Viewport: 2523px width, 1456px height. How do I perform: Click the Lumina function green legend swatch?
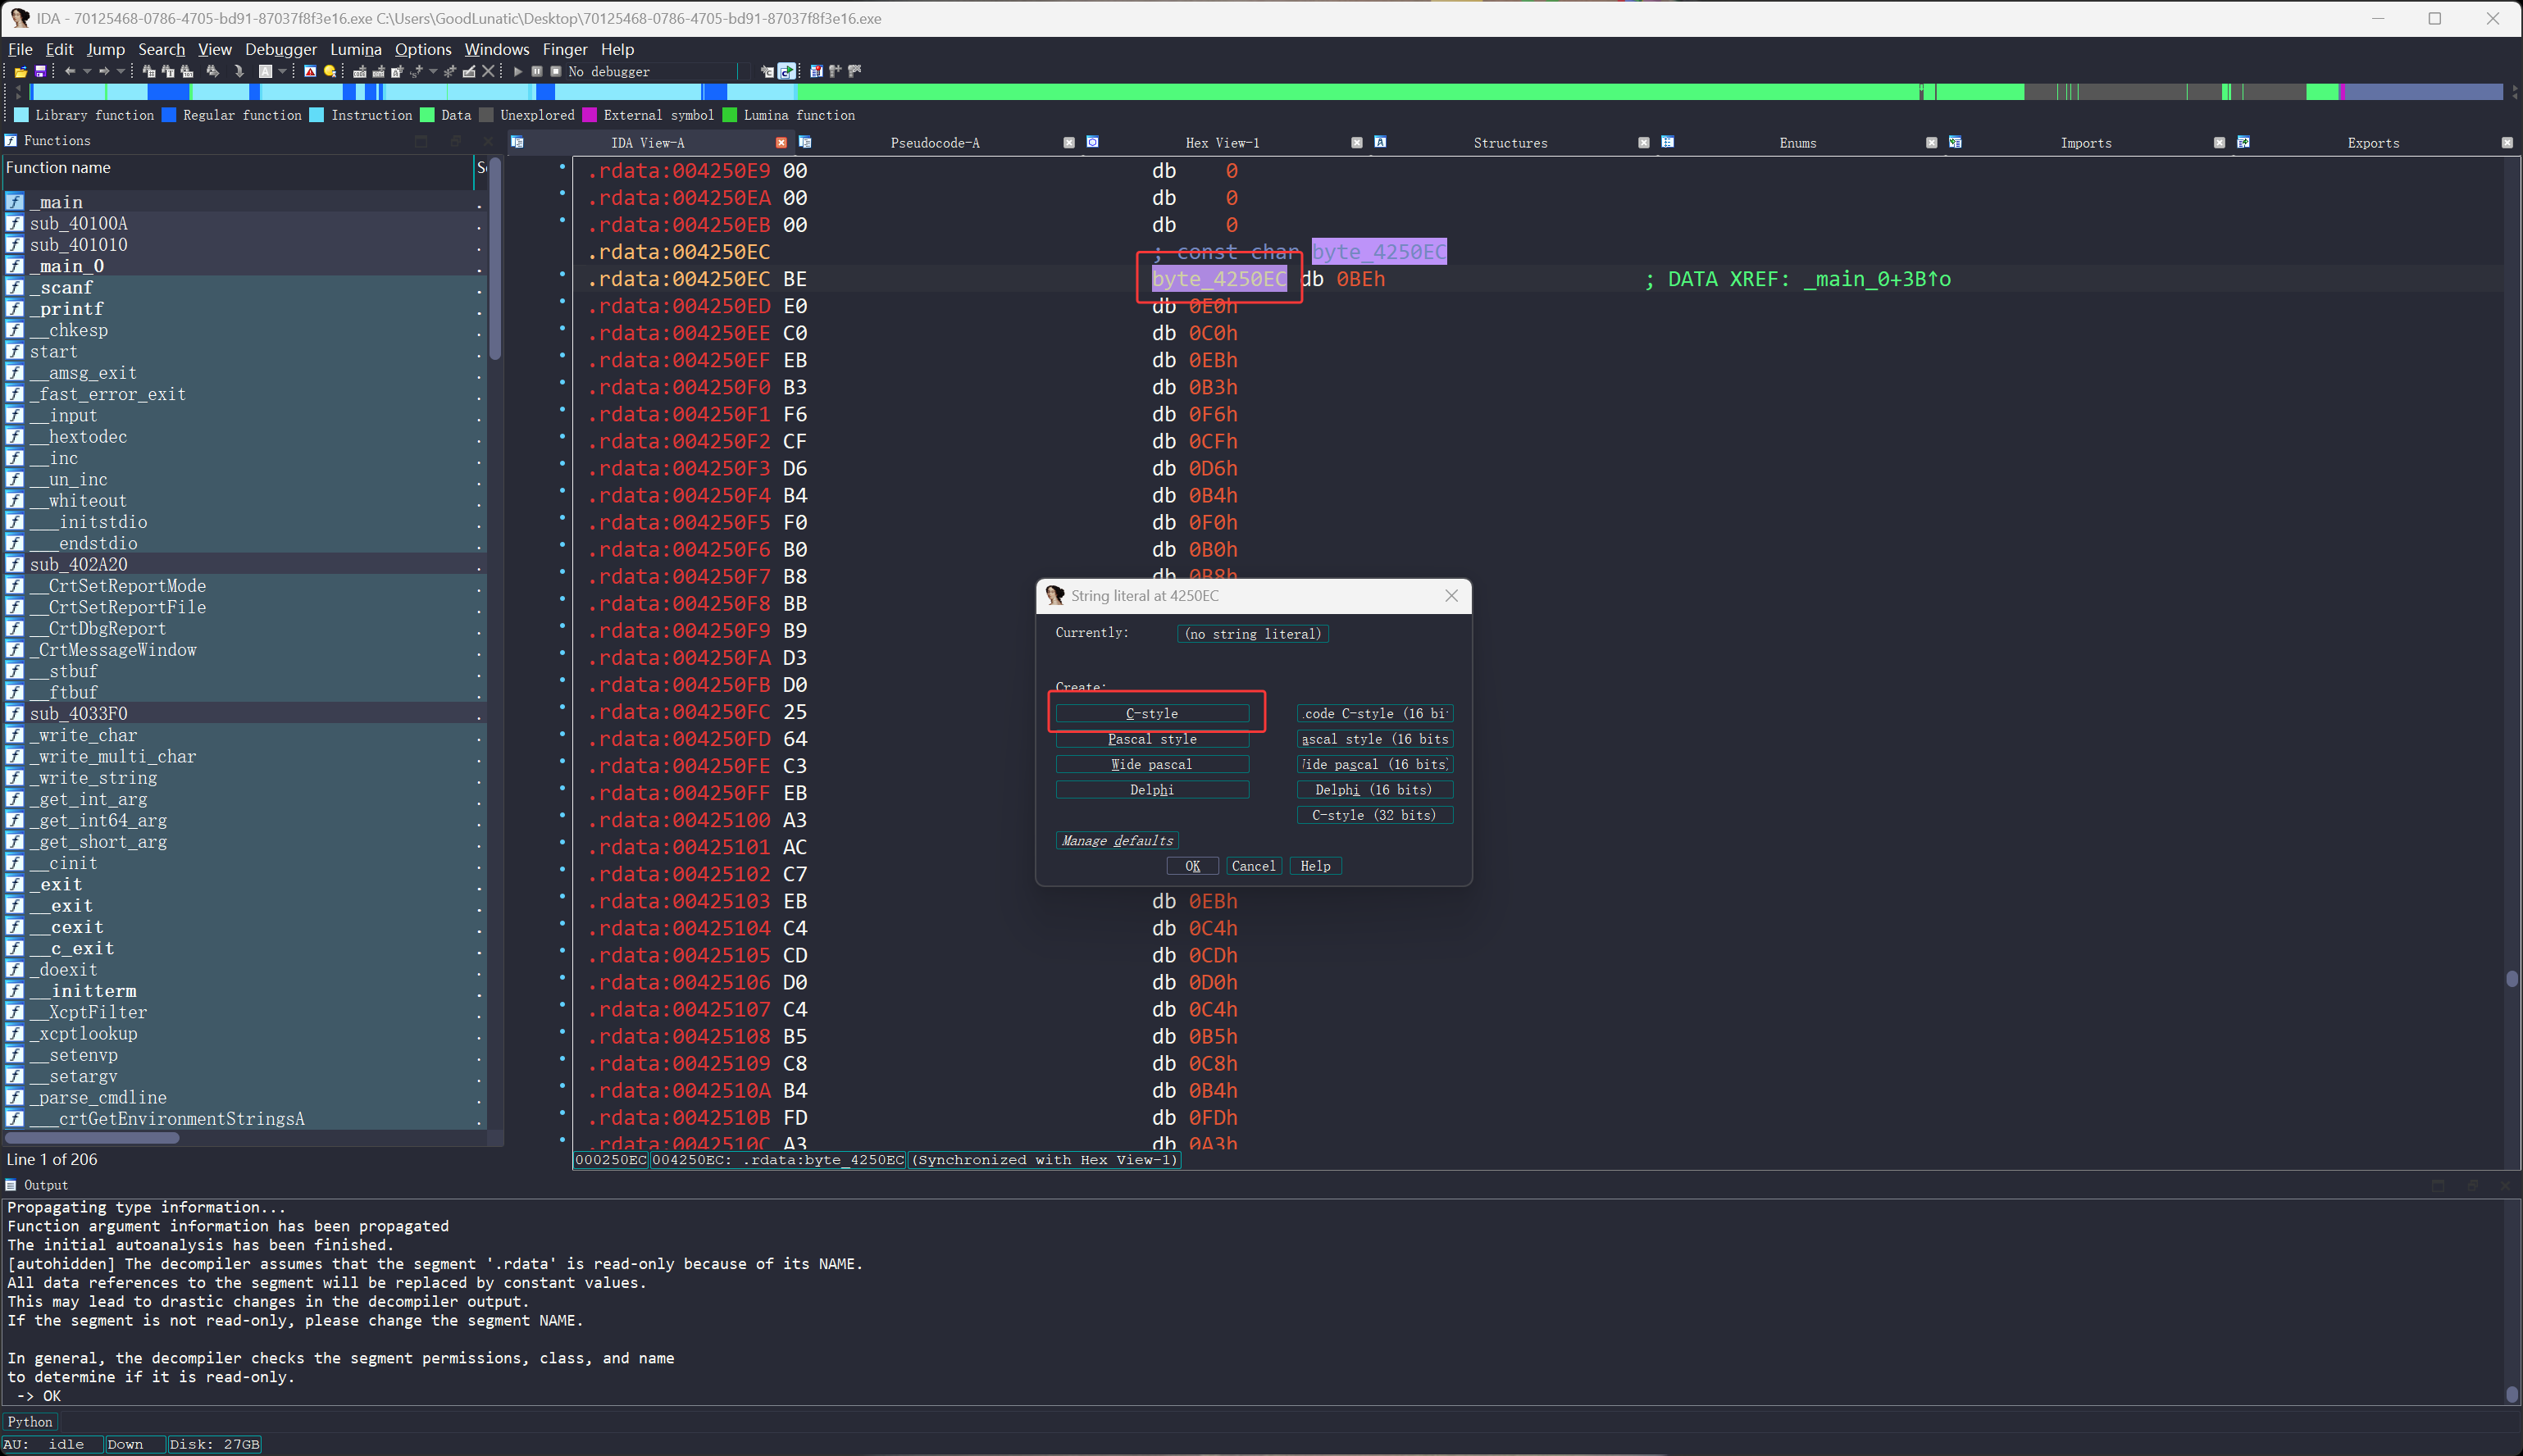point(729,115)
